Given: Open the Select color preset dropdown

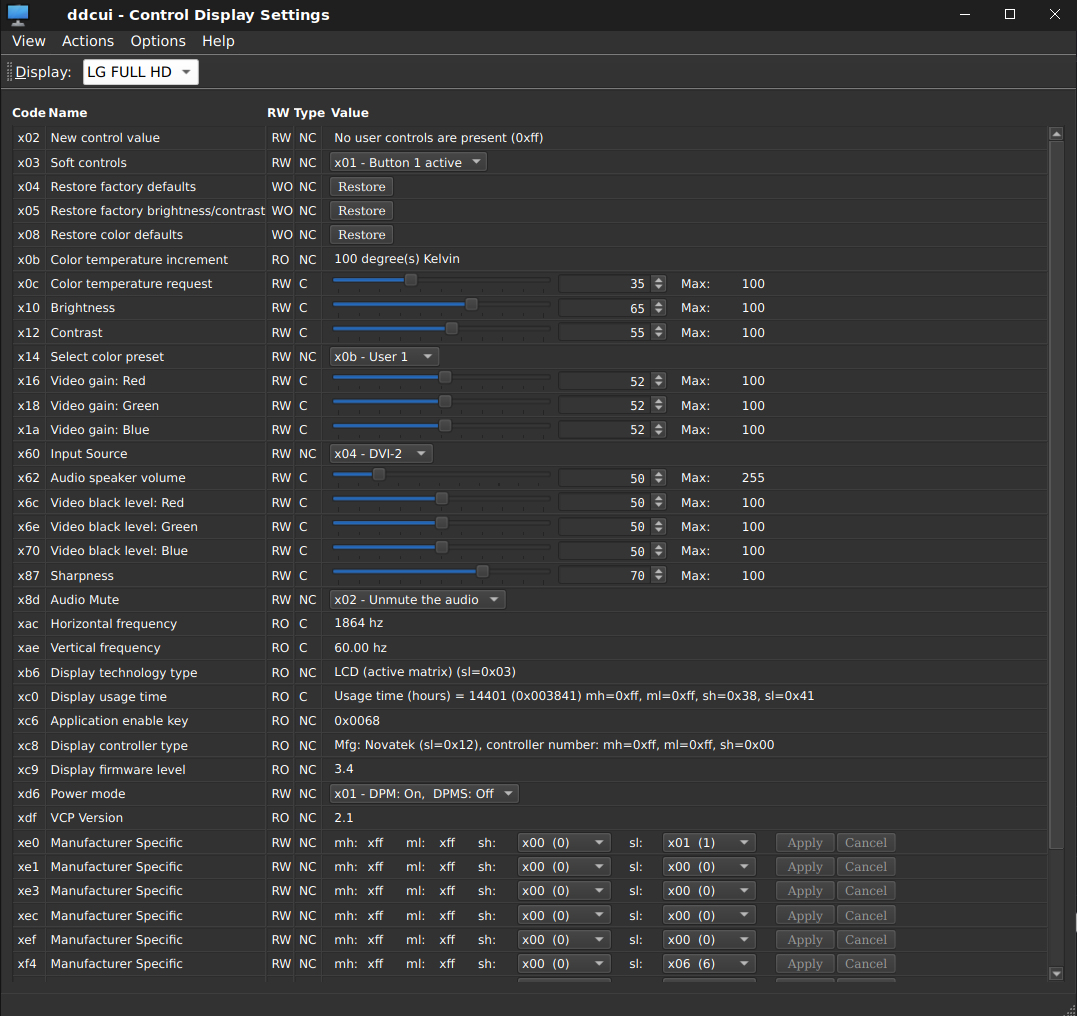Looking at the screenshot, I should (x=384, y=357).
